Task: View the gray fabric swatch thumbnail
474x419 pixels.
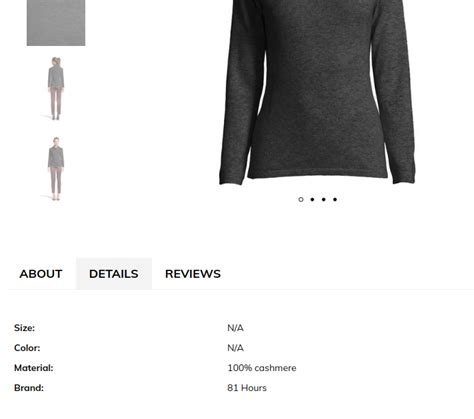Action: 56,23
